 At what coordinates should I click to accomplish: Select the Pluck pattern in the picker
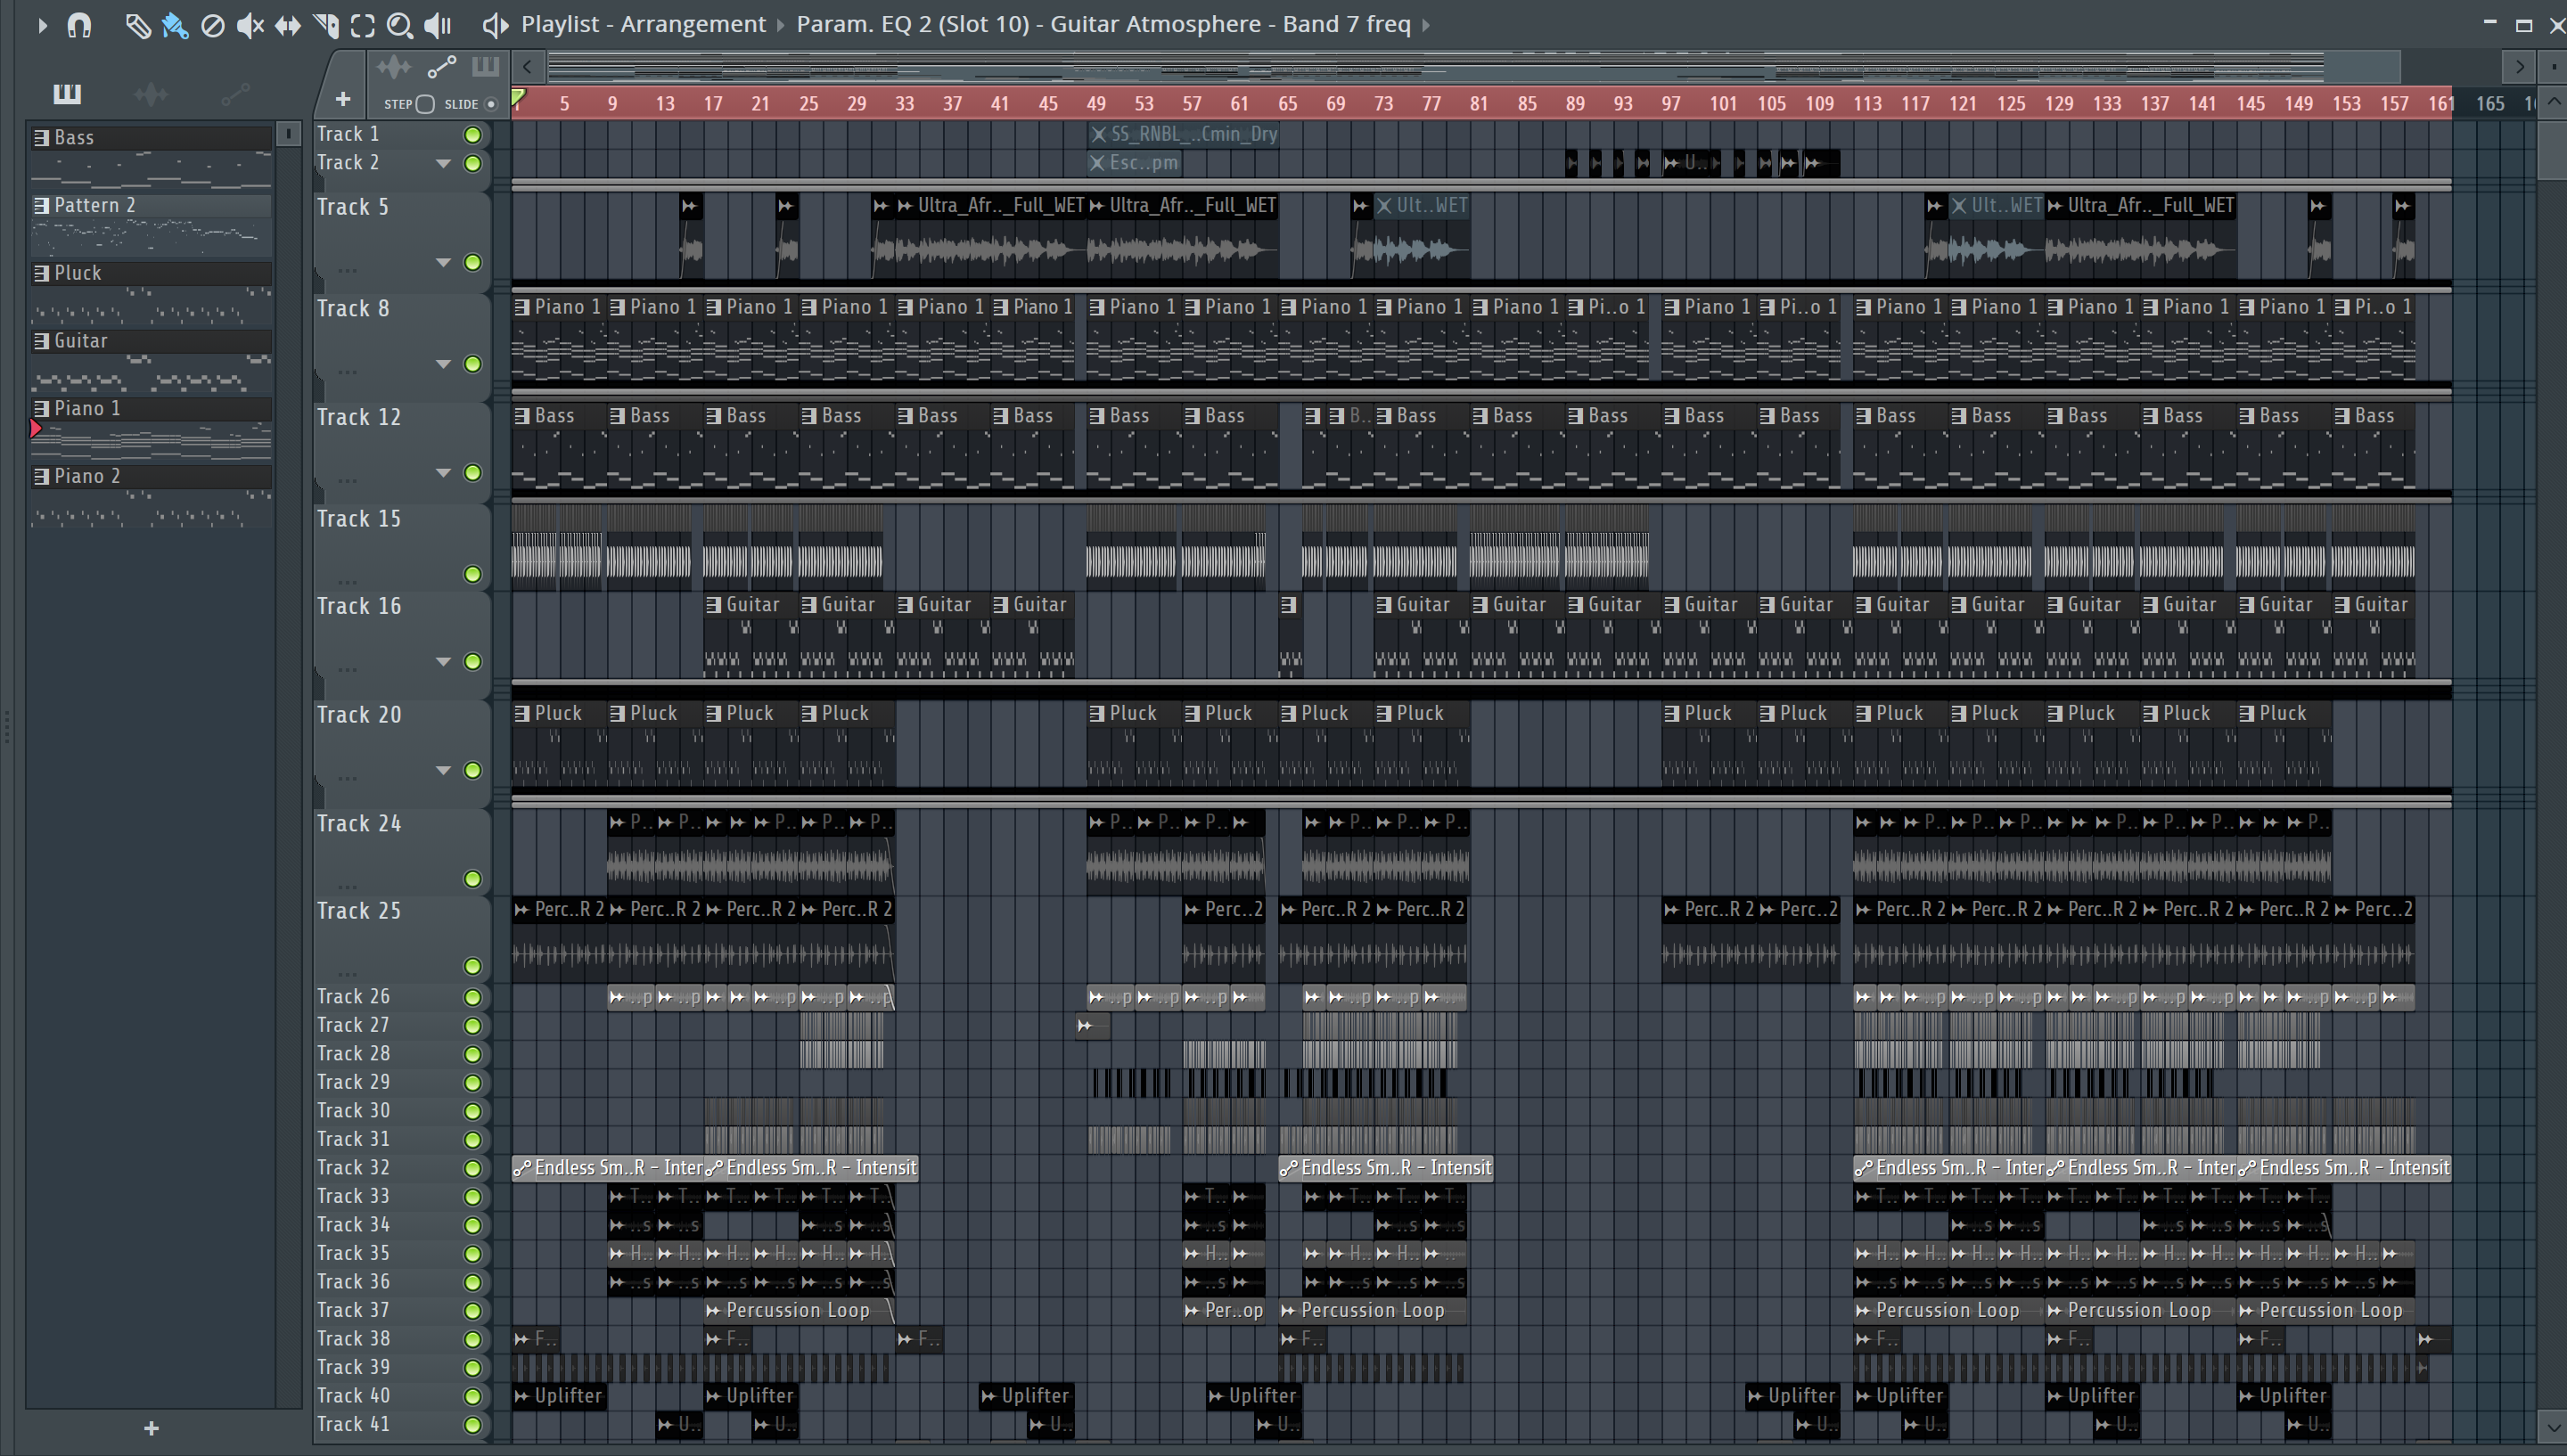click(x=151, y=273)
